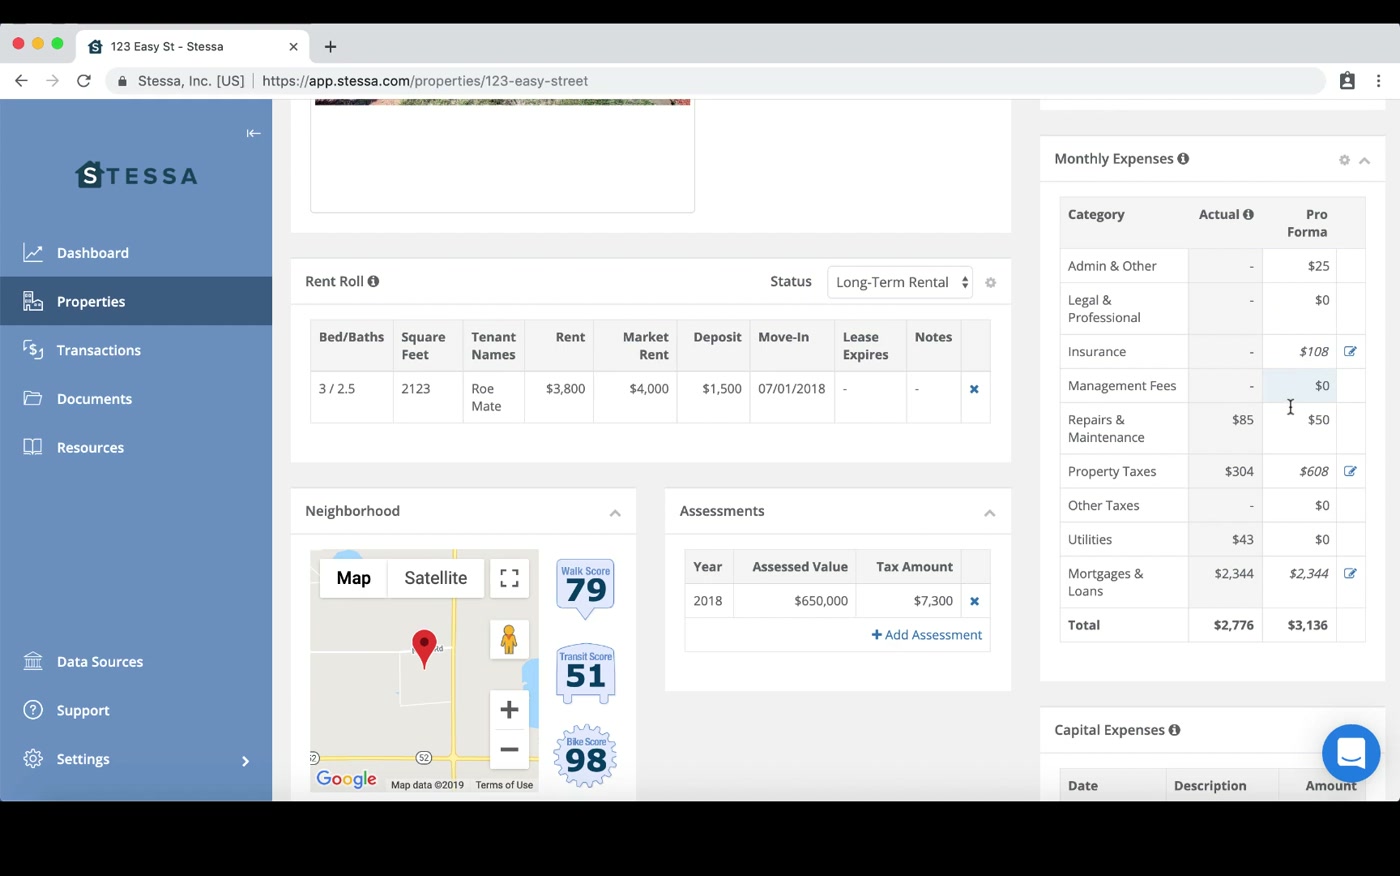Open the chat support bubble

tap(1351, 753)
